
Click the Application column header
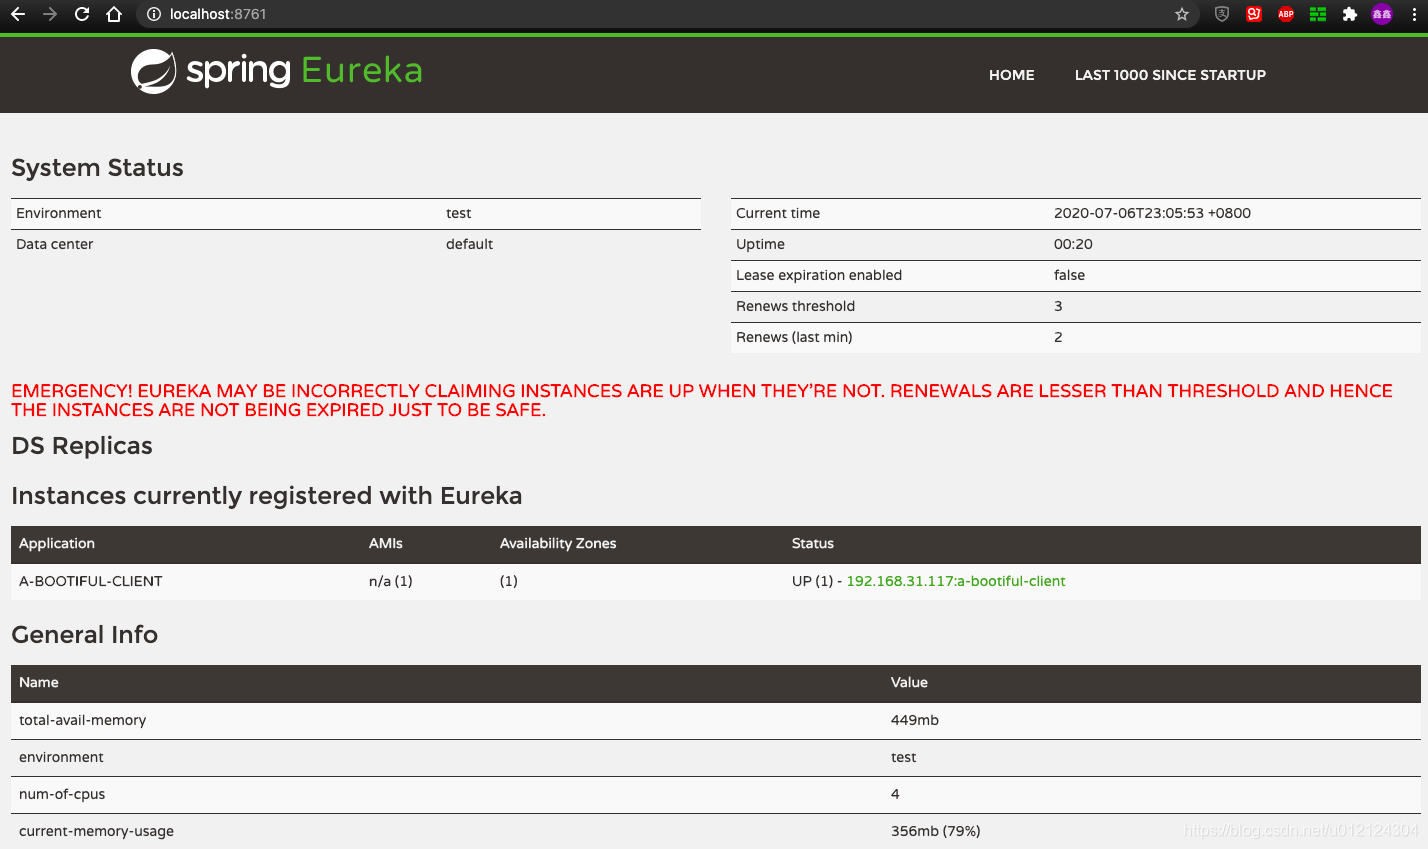(x=57, y=543)
